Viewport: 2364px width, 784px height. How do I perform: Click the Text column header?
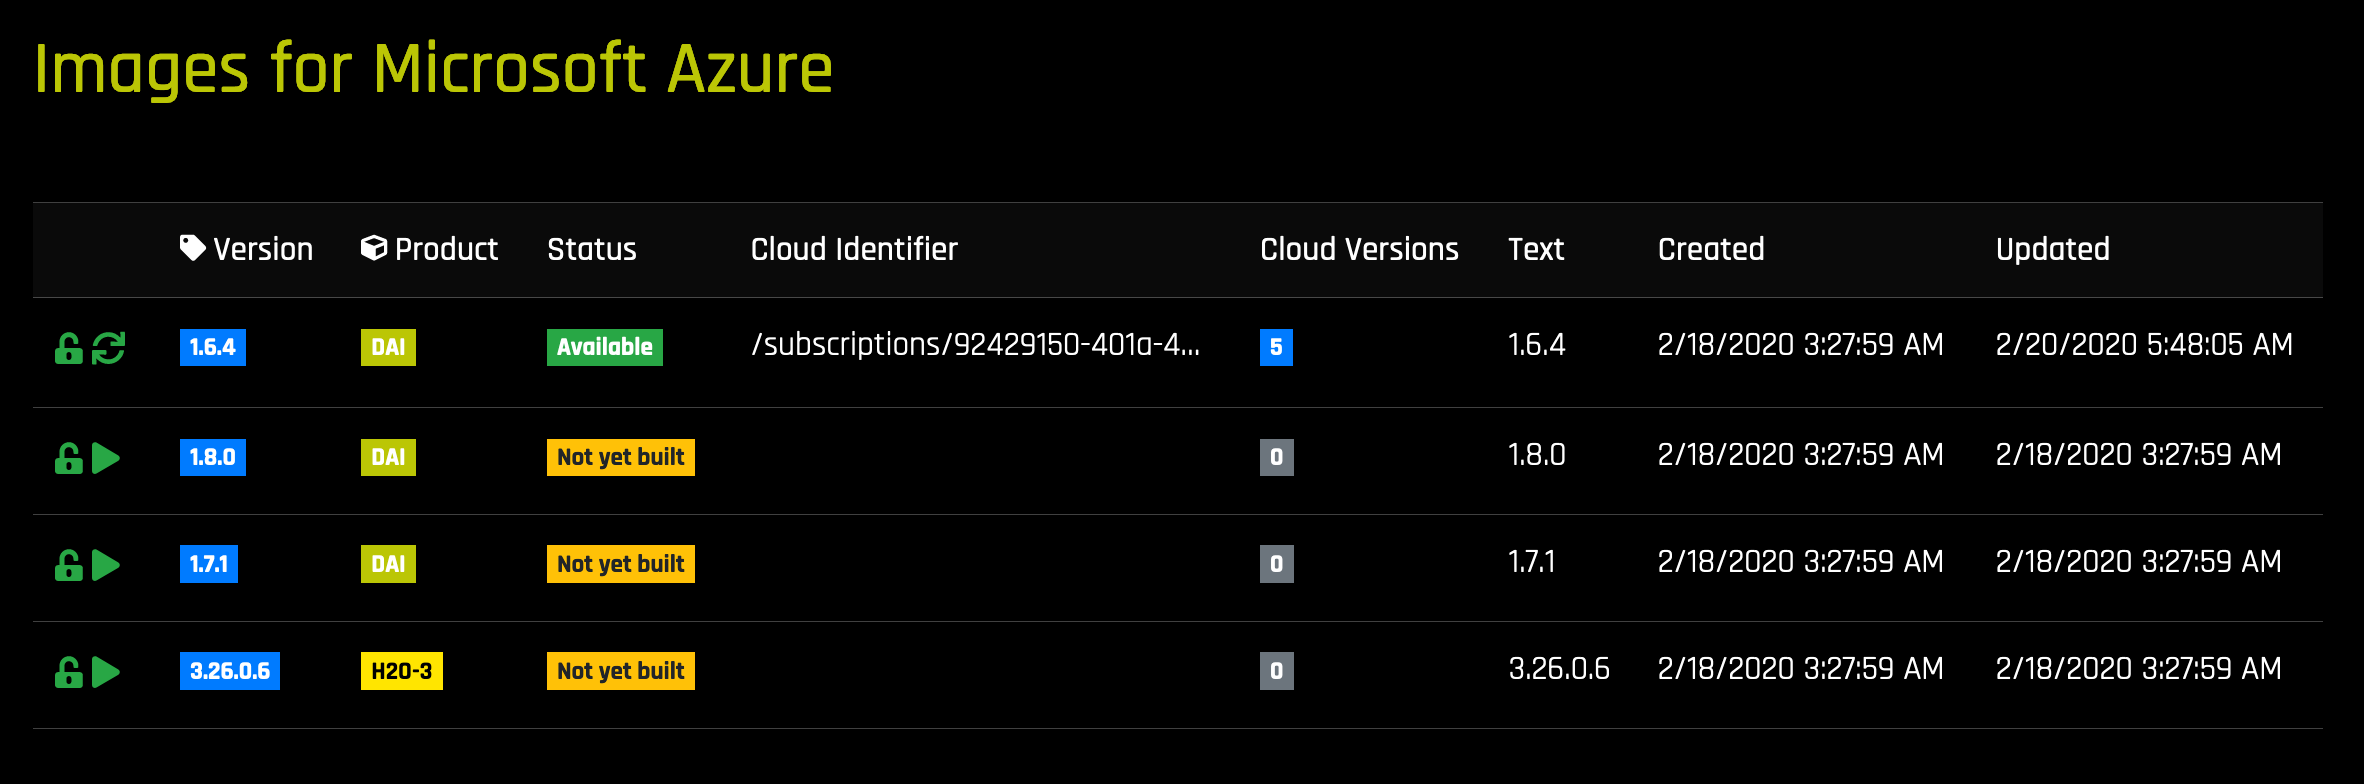1536,249
